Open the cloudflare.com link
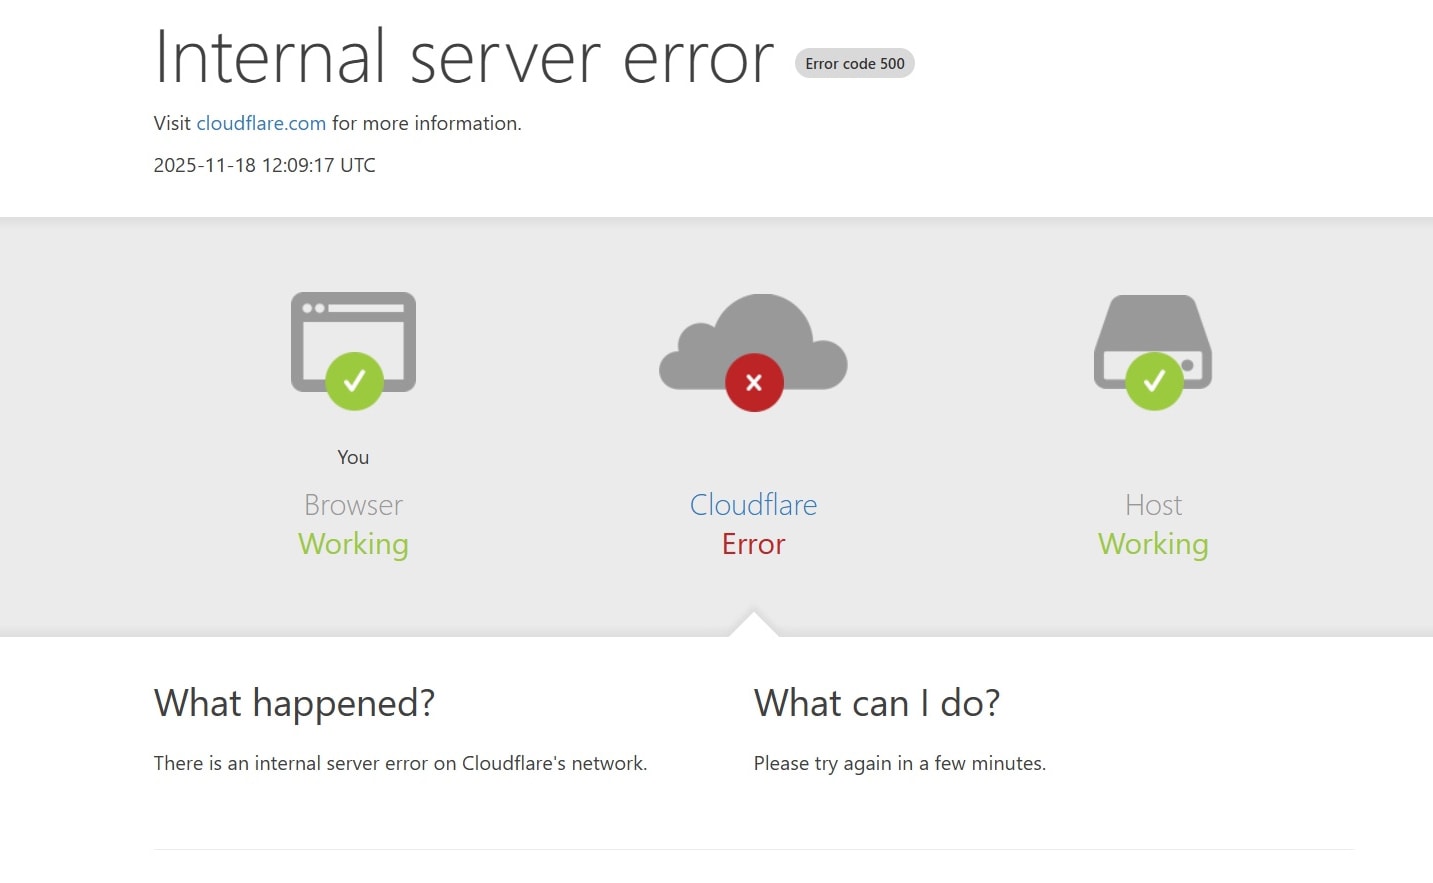 [261, 123]
